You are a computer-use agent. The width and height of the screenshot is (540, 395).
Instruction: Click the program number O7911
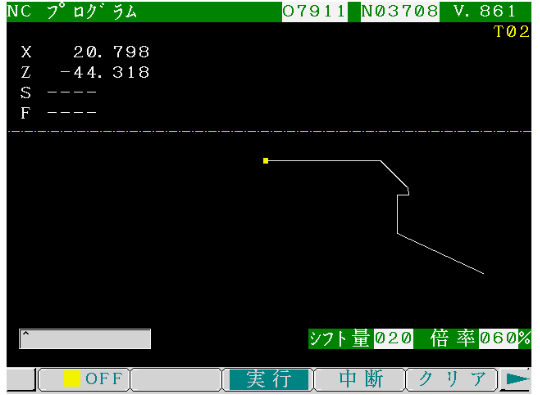[x=314, y=12]
